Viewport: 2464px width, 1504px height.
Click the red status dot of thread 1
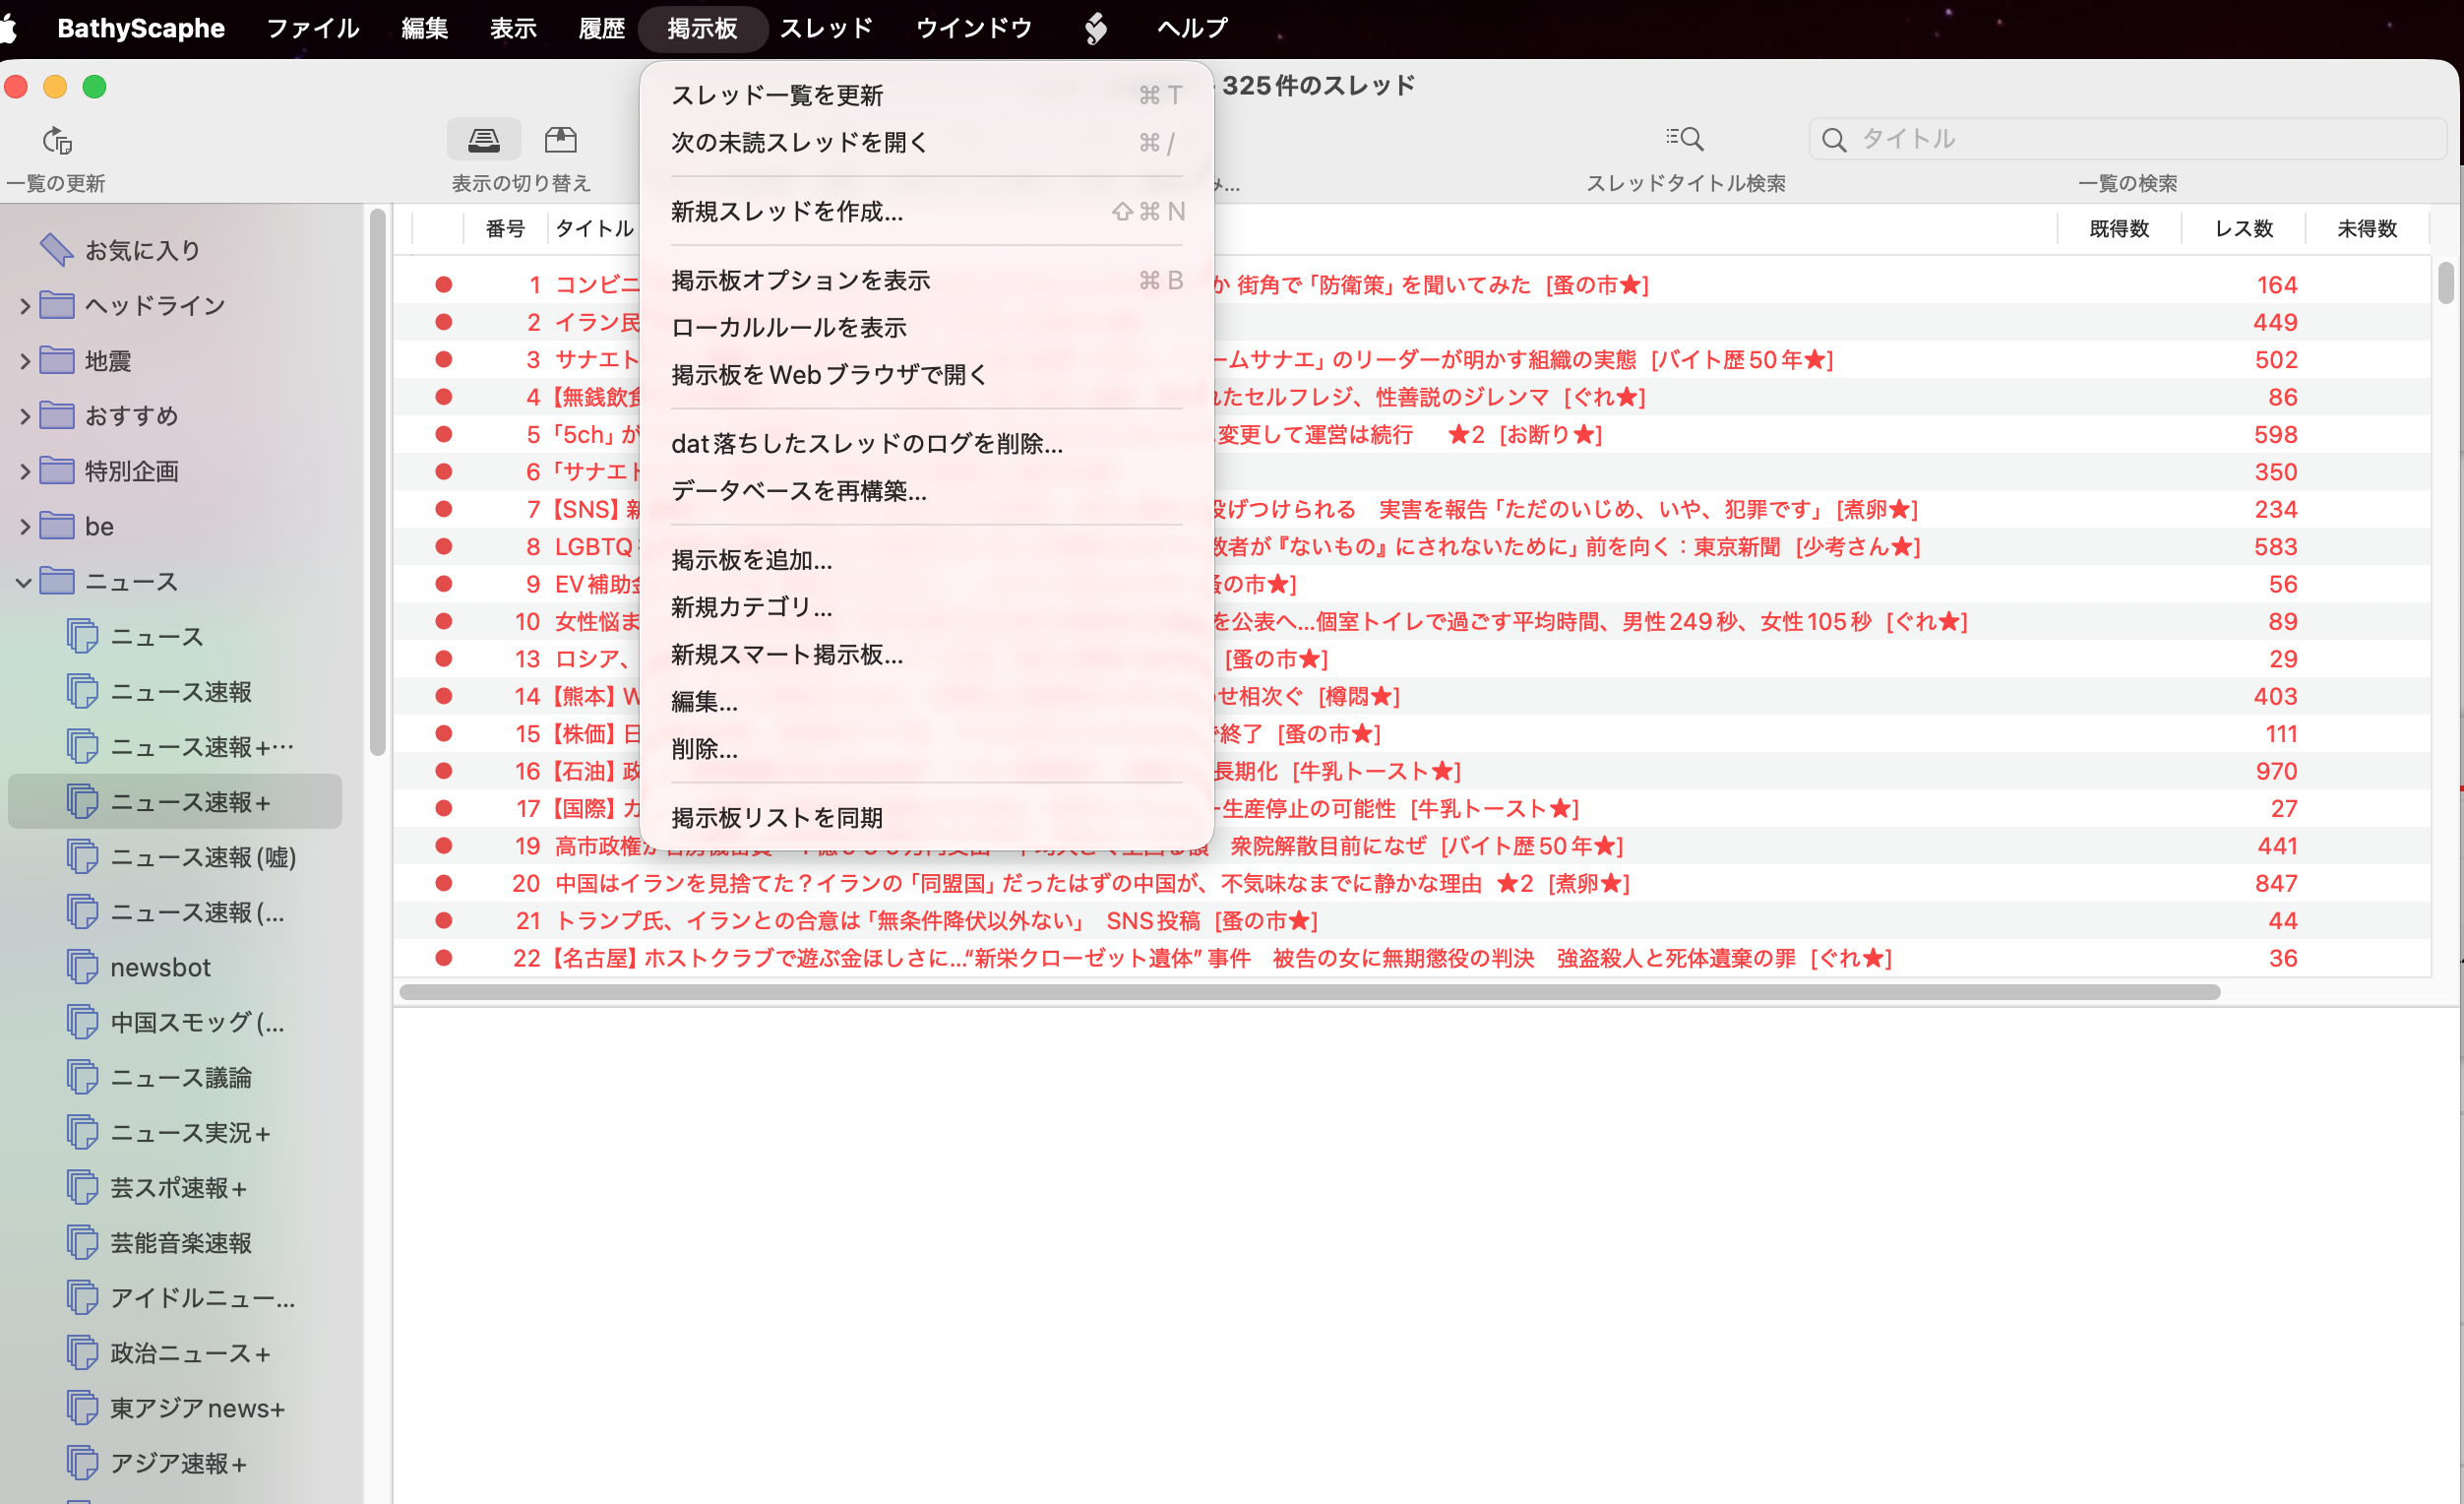[x=443, y=285]
